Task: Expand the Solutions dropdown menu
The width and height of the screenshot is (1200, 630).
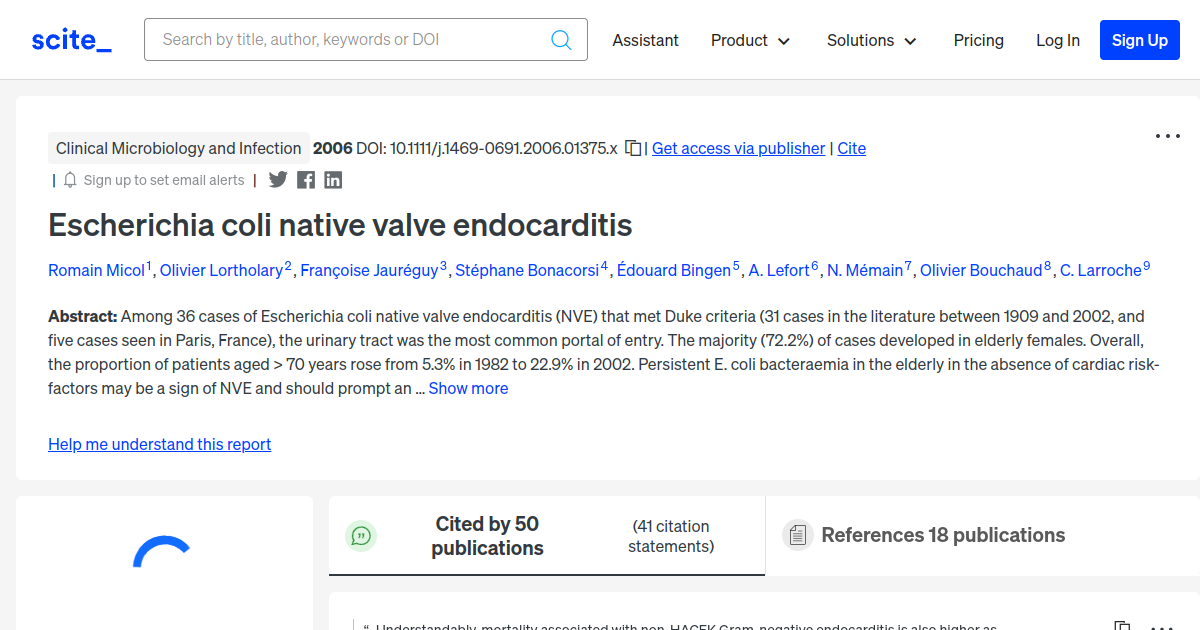Action: coord(871,40)
